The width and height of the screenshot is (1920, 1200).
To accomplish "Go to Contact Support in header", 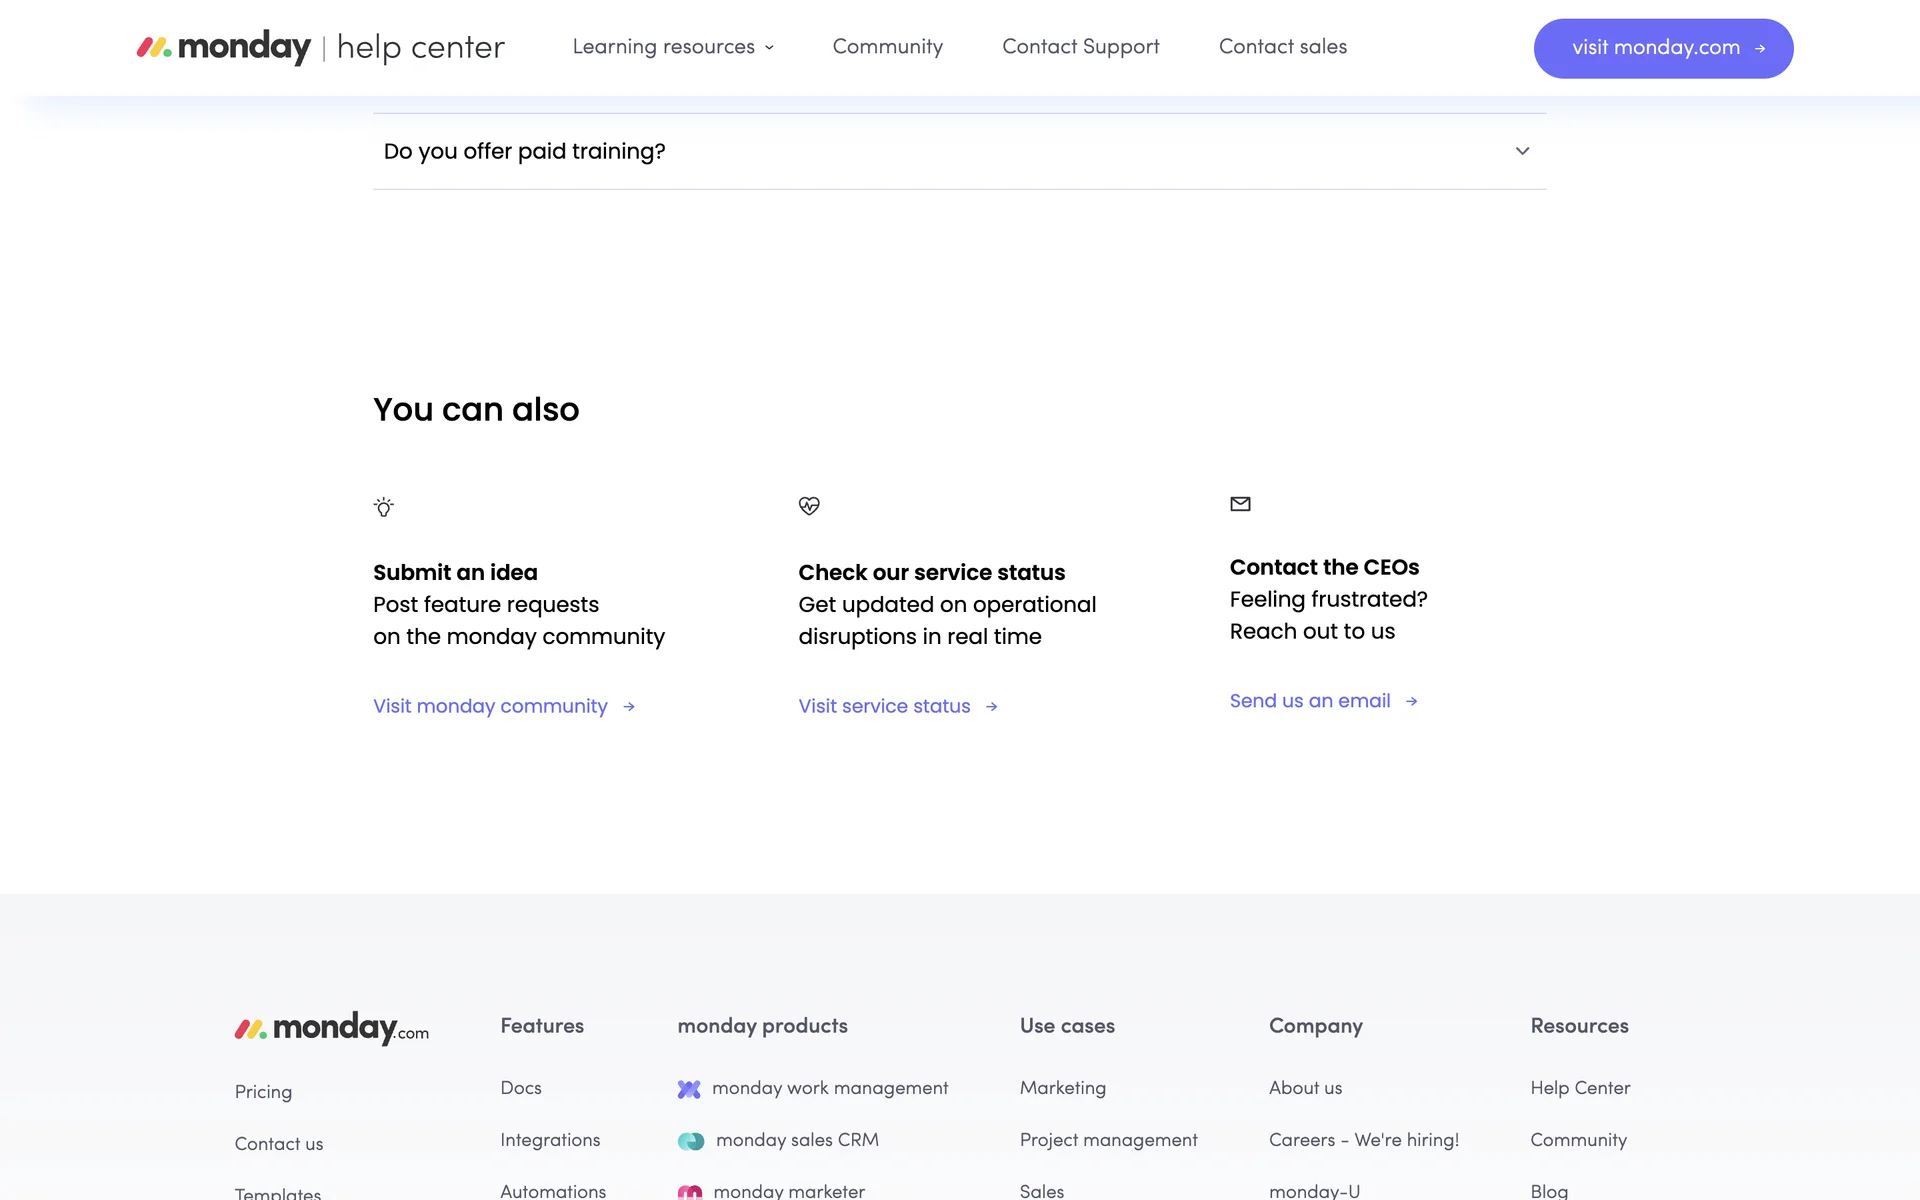I will tap(1080, 47).
